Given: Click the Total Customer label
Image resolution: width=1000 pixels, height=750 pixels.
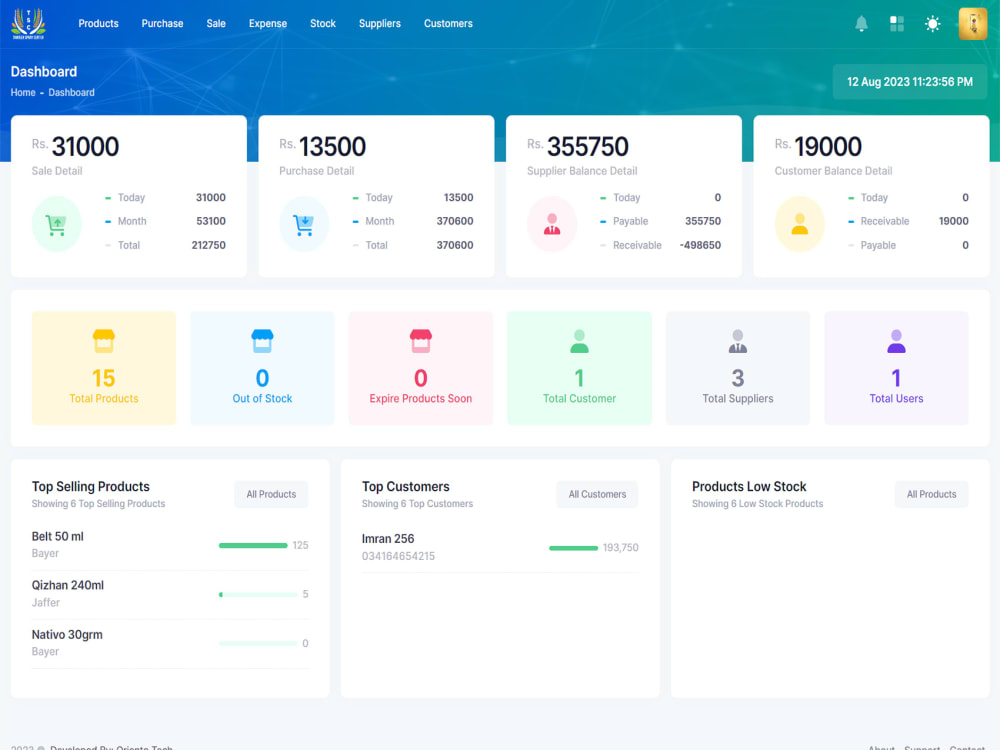Looking at the screenshot, I should (579, 399).
